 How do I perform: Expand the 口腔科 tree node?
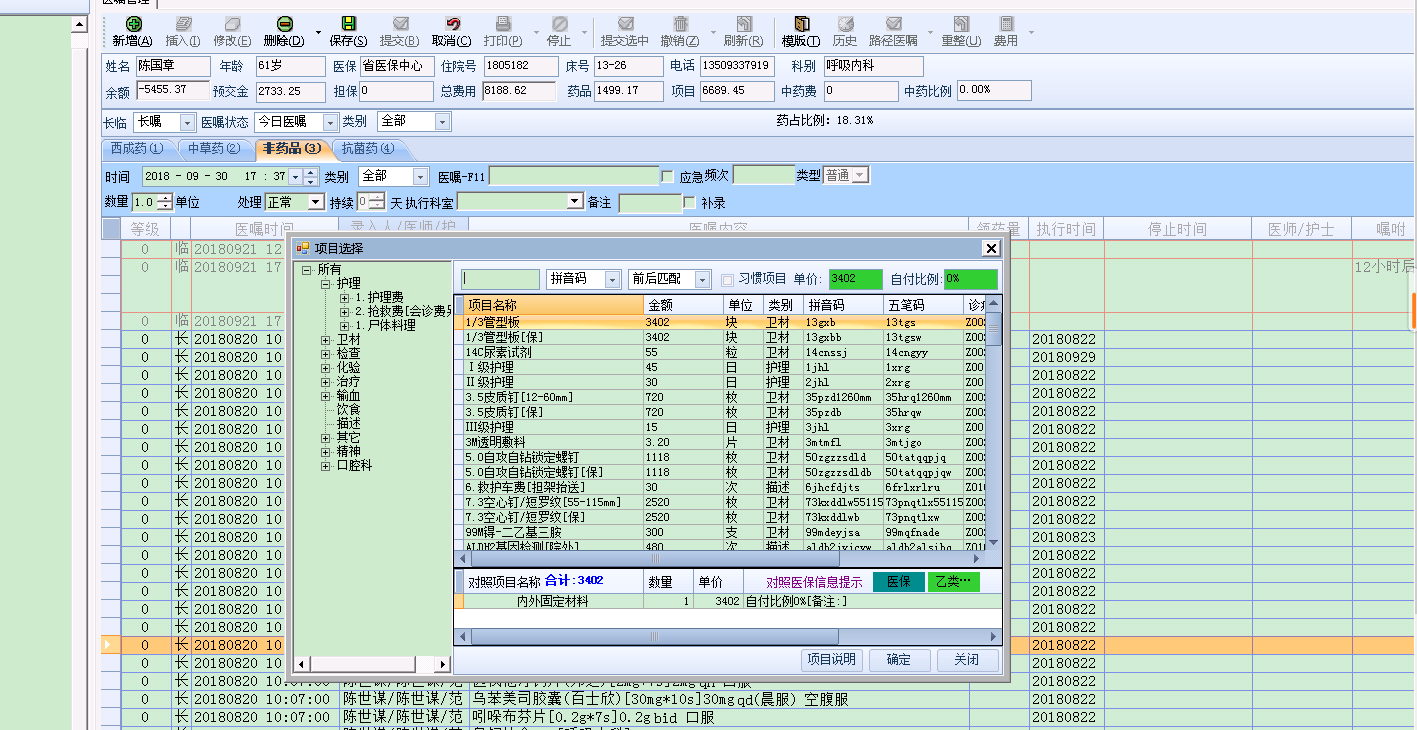point(326,466)
